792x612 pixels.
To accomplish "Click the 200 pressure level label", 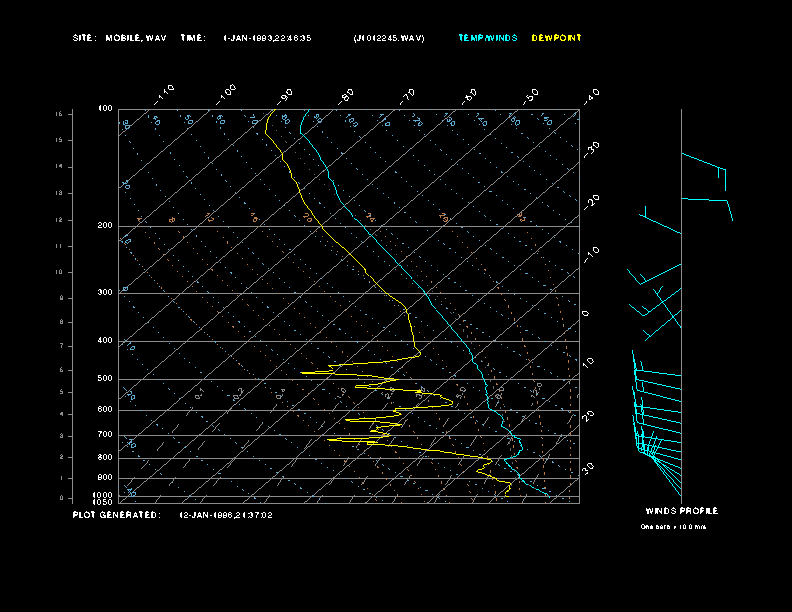I will [105, 226].
